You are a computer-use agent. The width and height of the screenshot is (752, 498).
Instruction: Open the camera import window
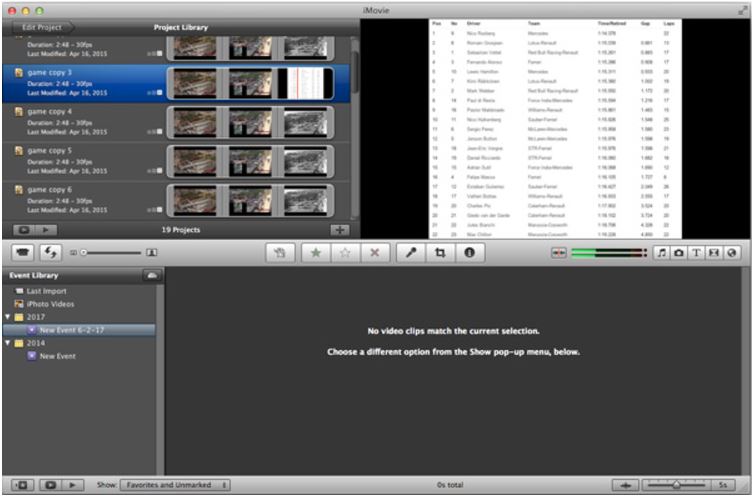(23, 252)
